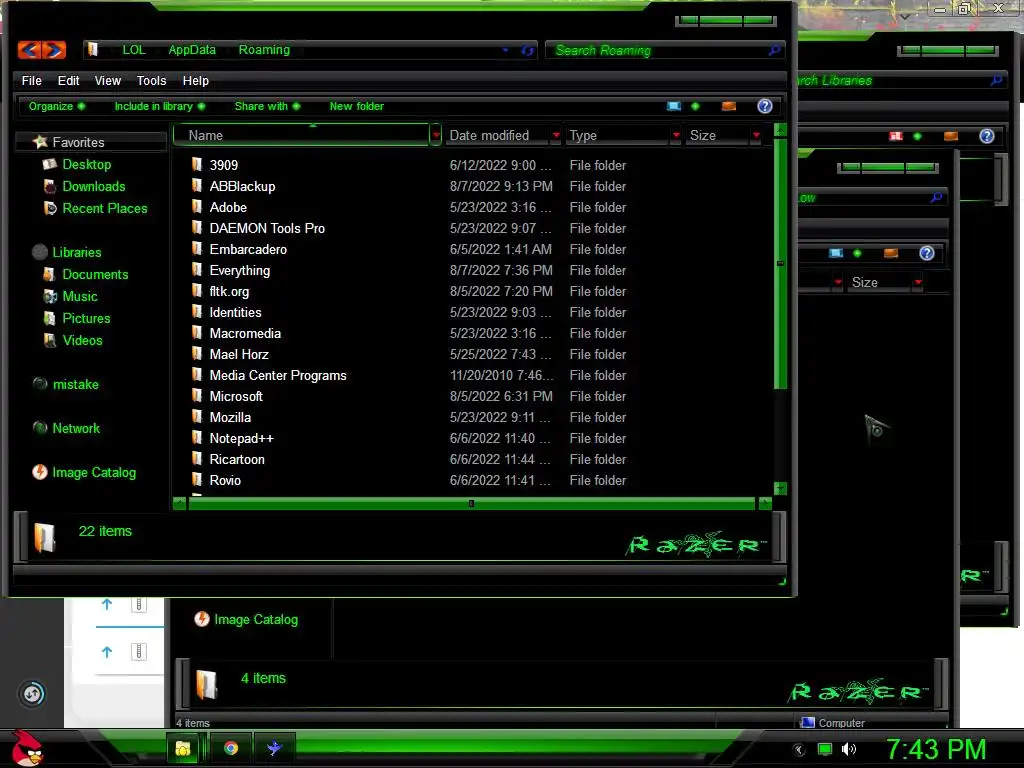The width and height of the screenshot is (1024, 768).
Task: Open the Date modified column filter arrow
Action: click(556, 135)
